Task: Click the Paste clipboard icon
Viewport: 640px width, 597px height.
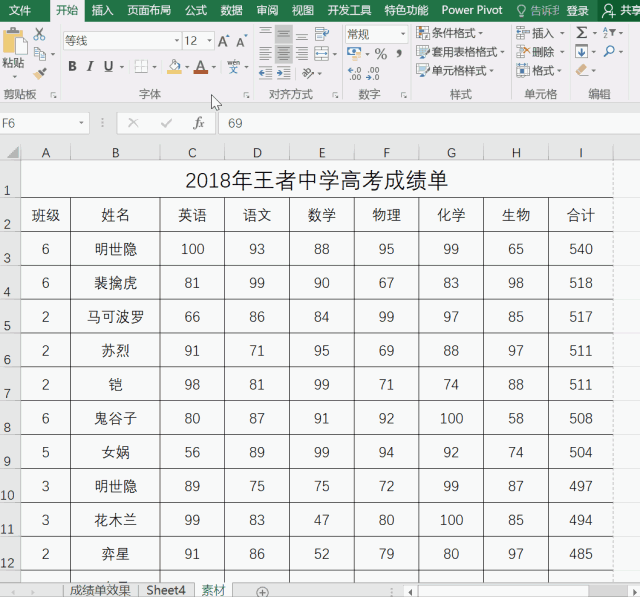Action: tap(15, 42)
